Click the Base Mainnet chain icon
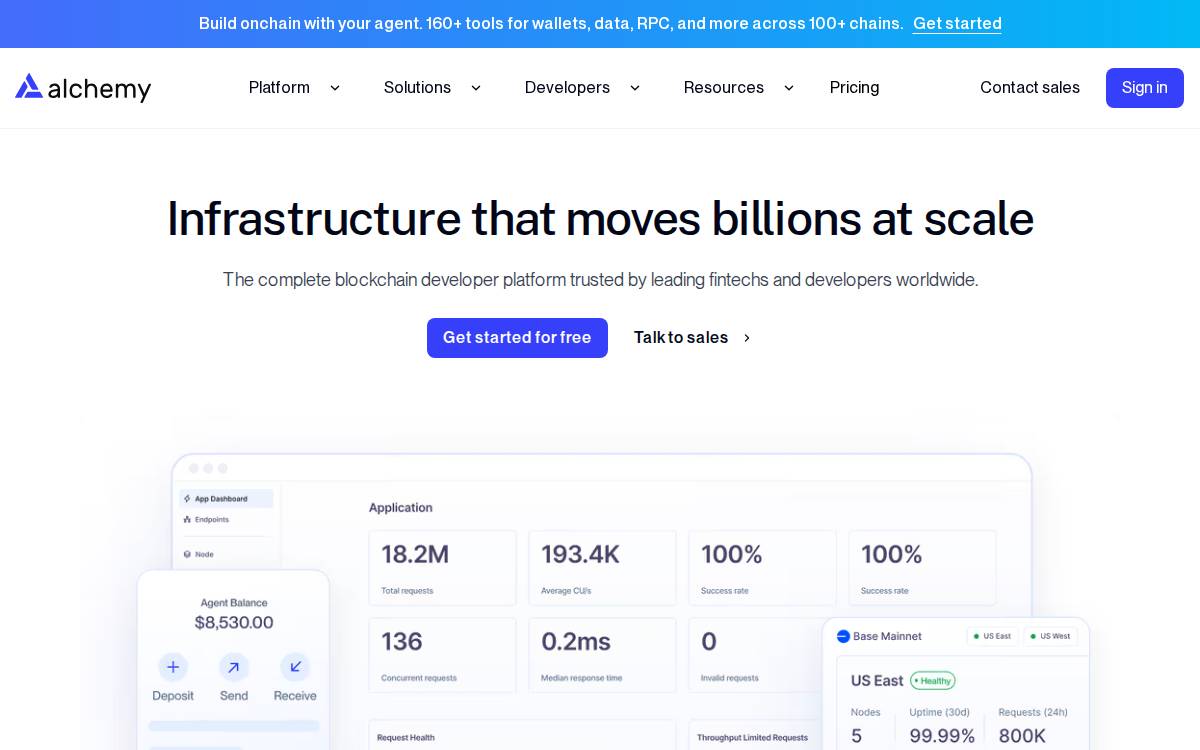 click(x=843, y=636)
